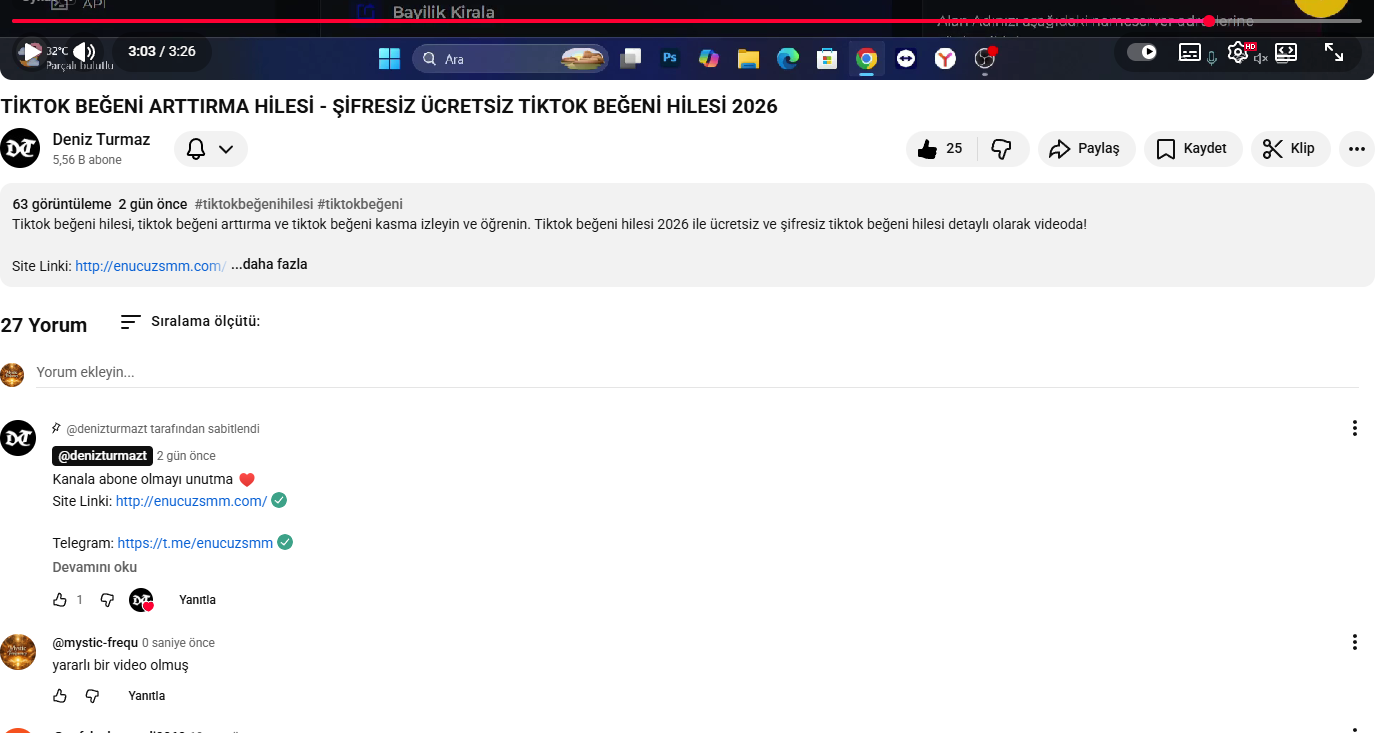Click the 5,56 B abone subscriber count
Image resolution: width=1396 pixels, height=733 pixels.
point(87,160)
